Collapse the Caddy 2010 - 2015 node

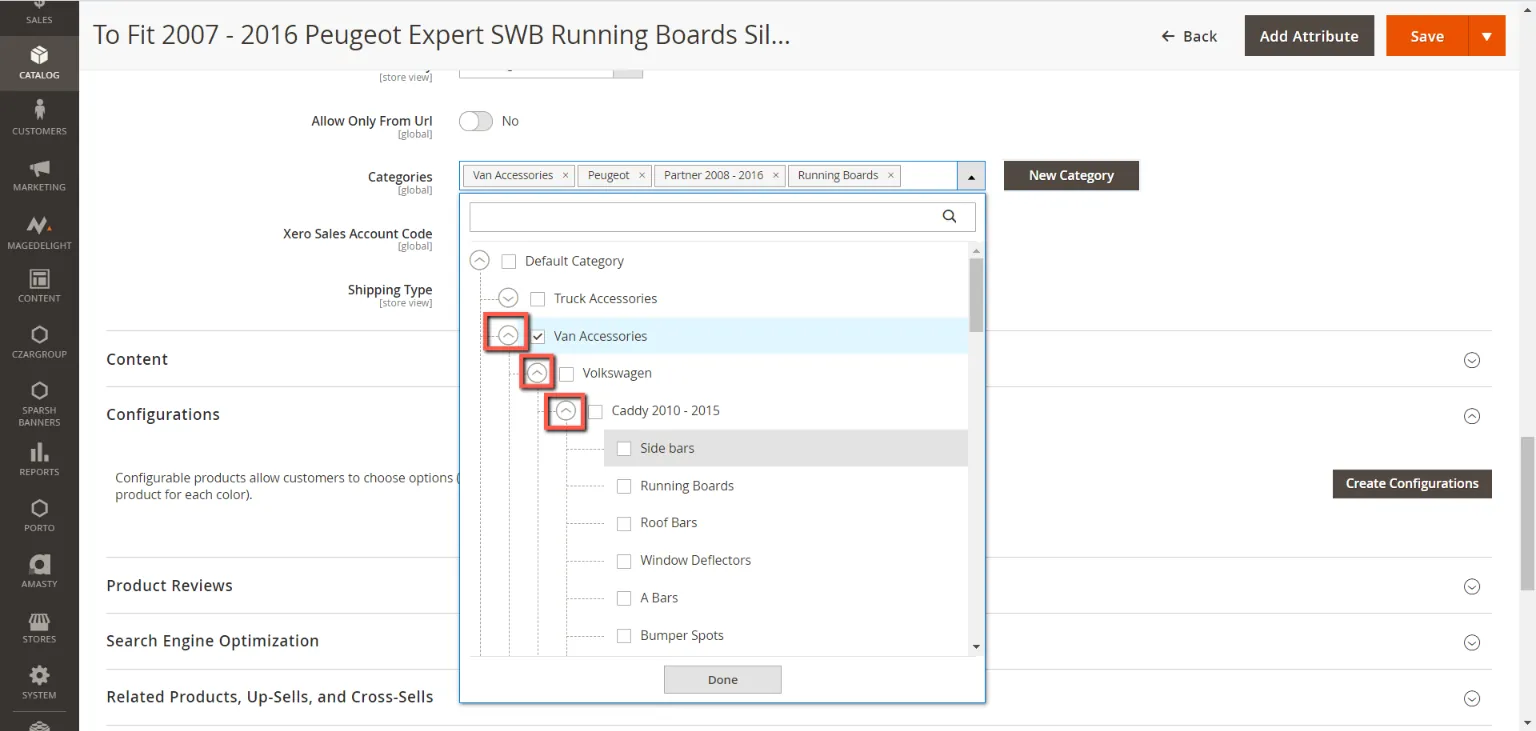(x=567, y=411)
